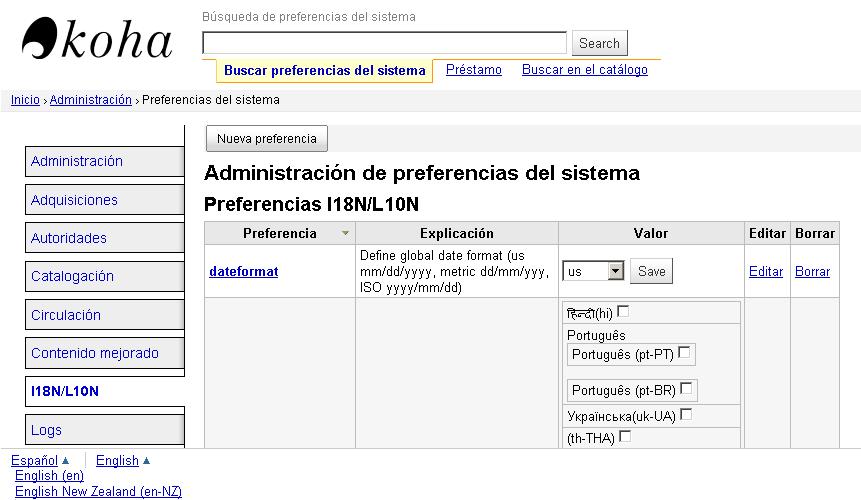Image resolution: width=861 pixels, height=500 pixels.
Task: Open the Circulación preferences section
Action: [66, 315]
